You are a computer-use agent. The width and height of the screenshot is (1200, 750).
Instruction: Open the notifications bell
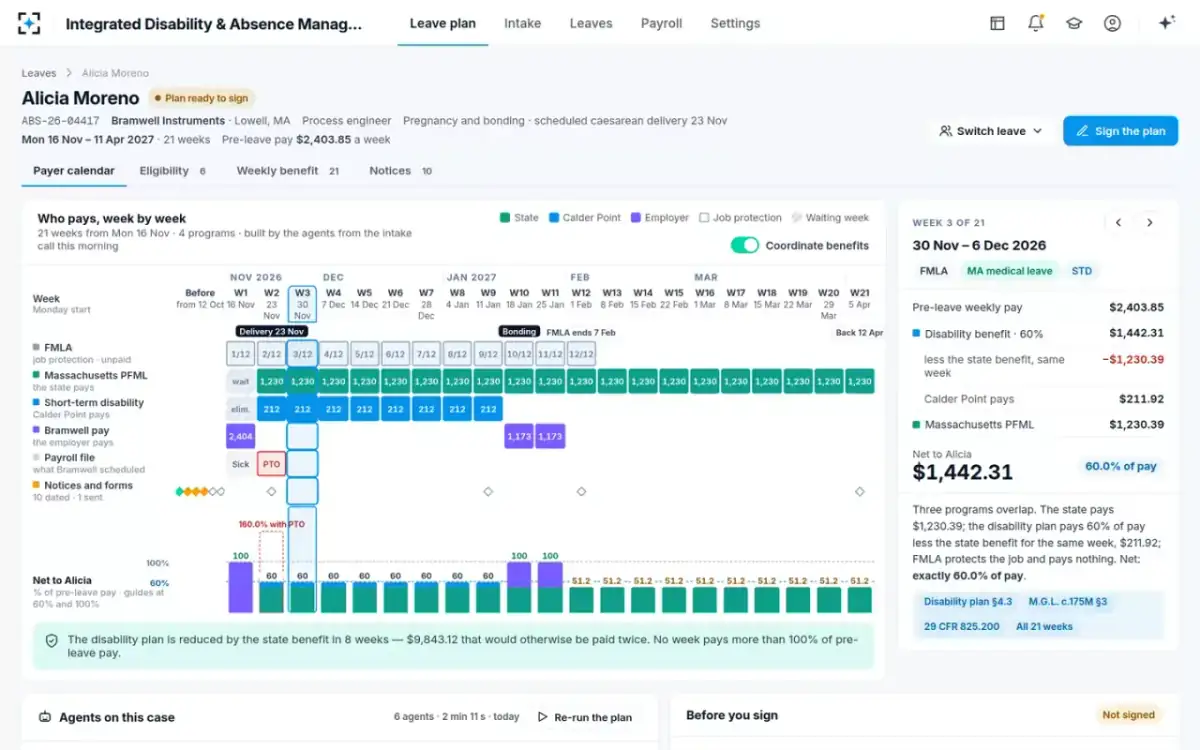(1036, 23)
